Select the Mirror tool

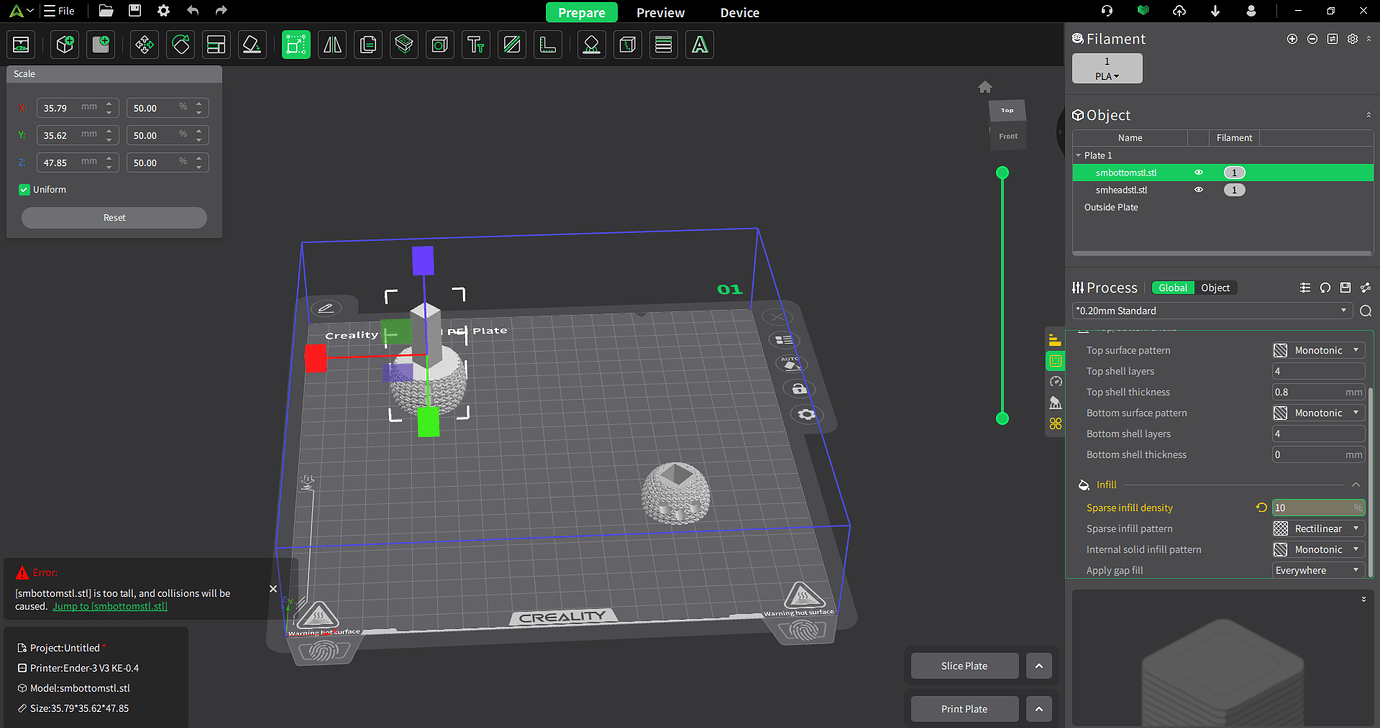pos(332,44)
